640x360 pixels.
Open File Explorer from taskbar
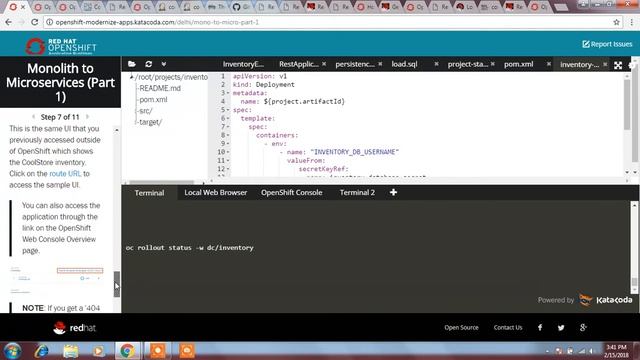71,351
